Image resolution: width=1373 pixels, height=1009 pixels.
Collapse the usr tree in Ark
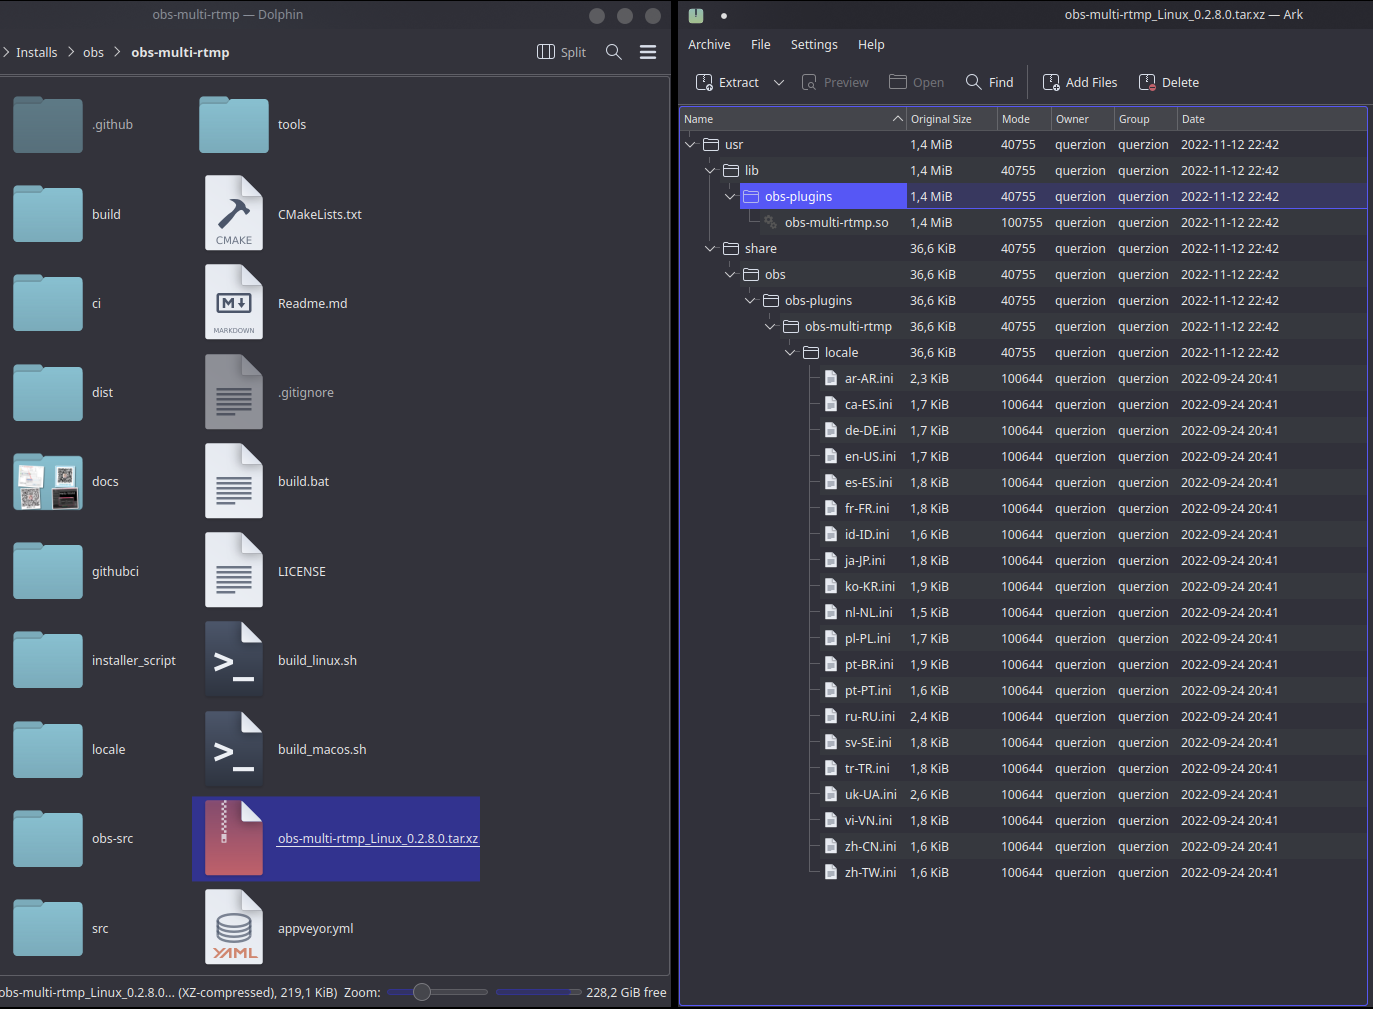[688, 144]
